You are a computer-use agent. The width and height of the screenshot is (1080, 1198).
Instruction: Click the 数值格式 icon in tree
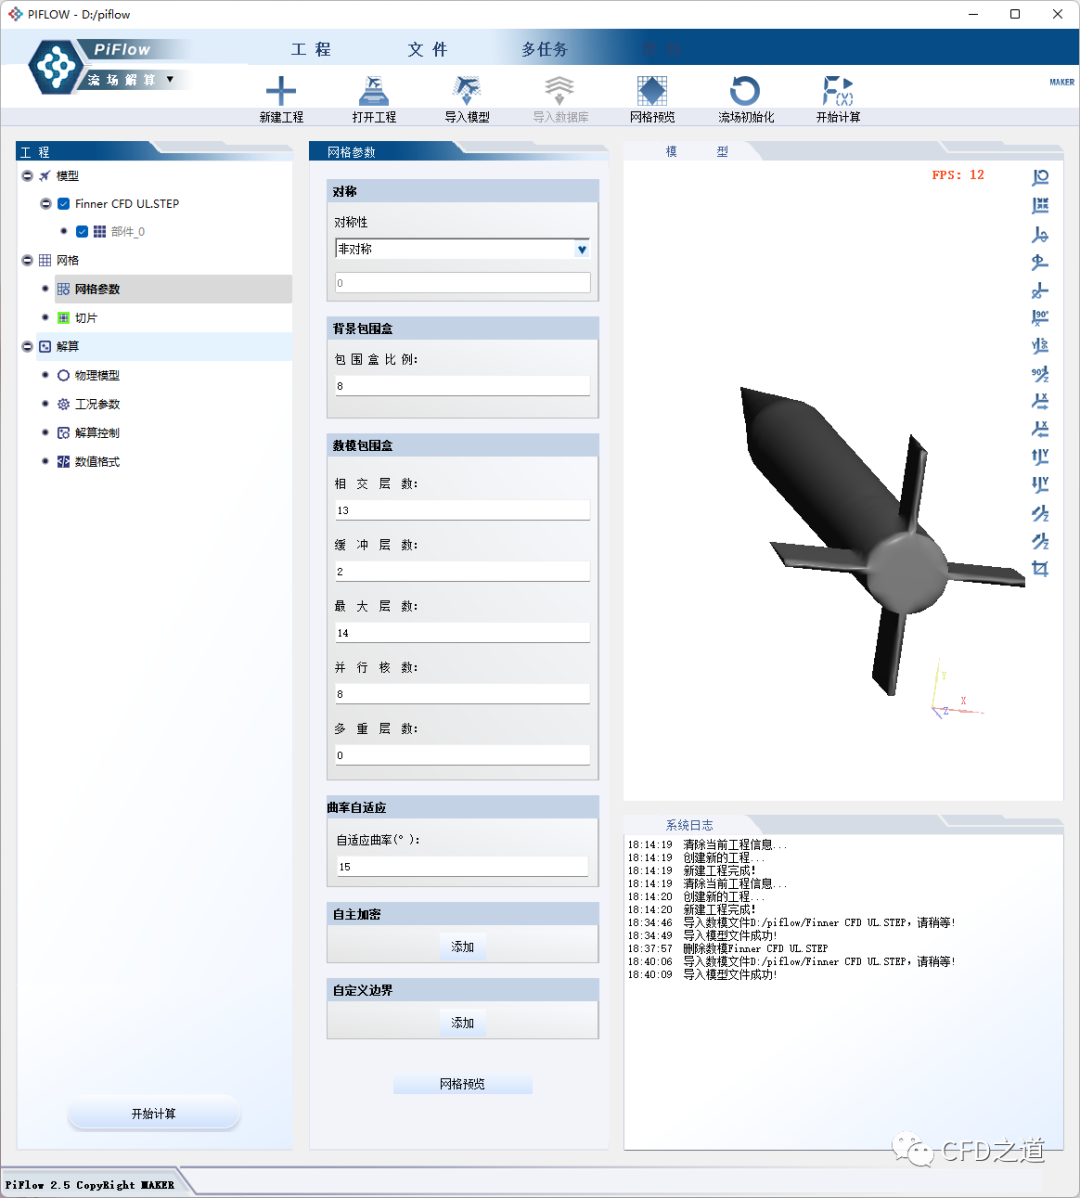(x=63, y=461)
